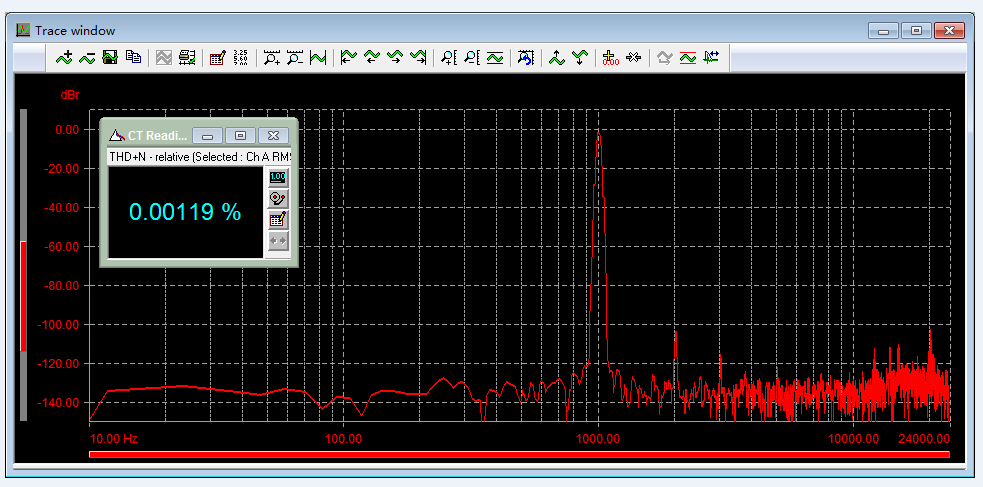Toggle the red limit lines trace icon

688,58
